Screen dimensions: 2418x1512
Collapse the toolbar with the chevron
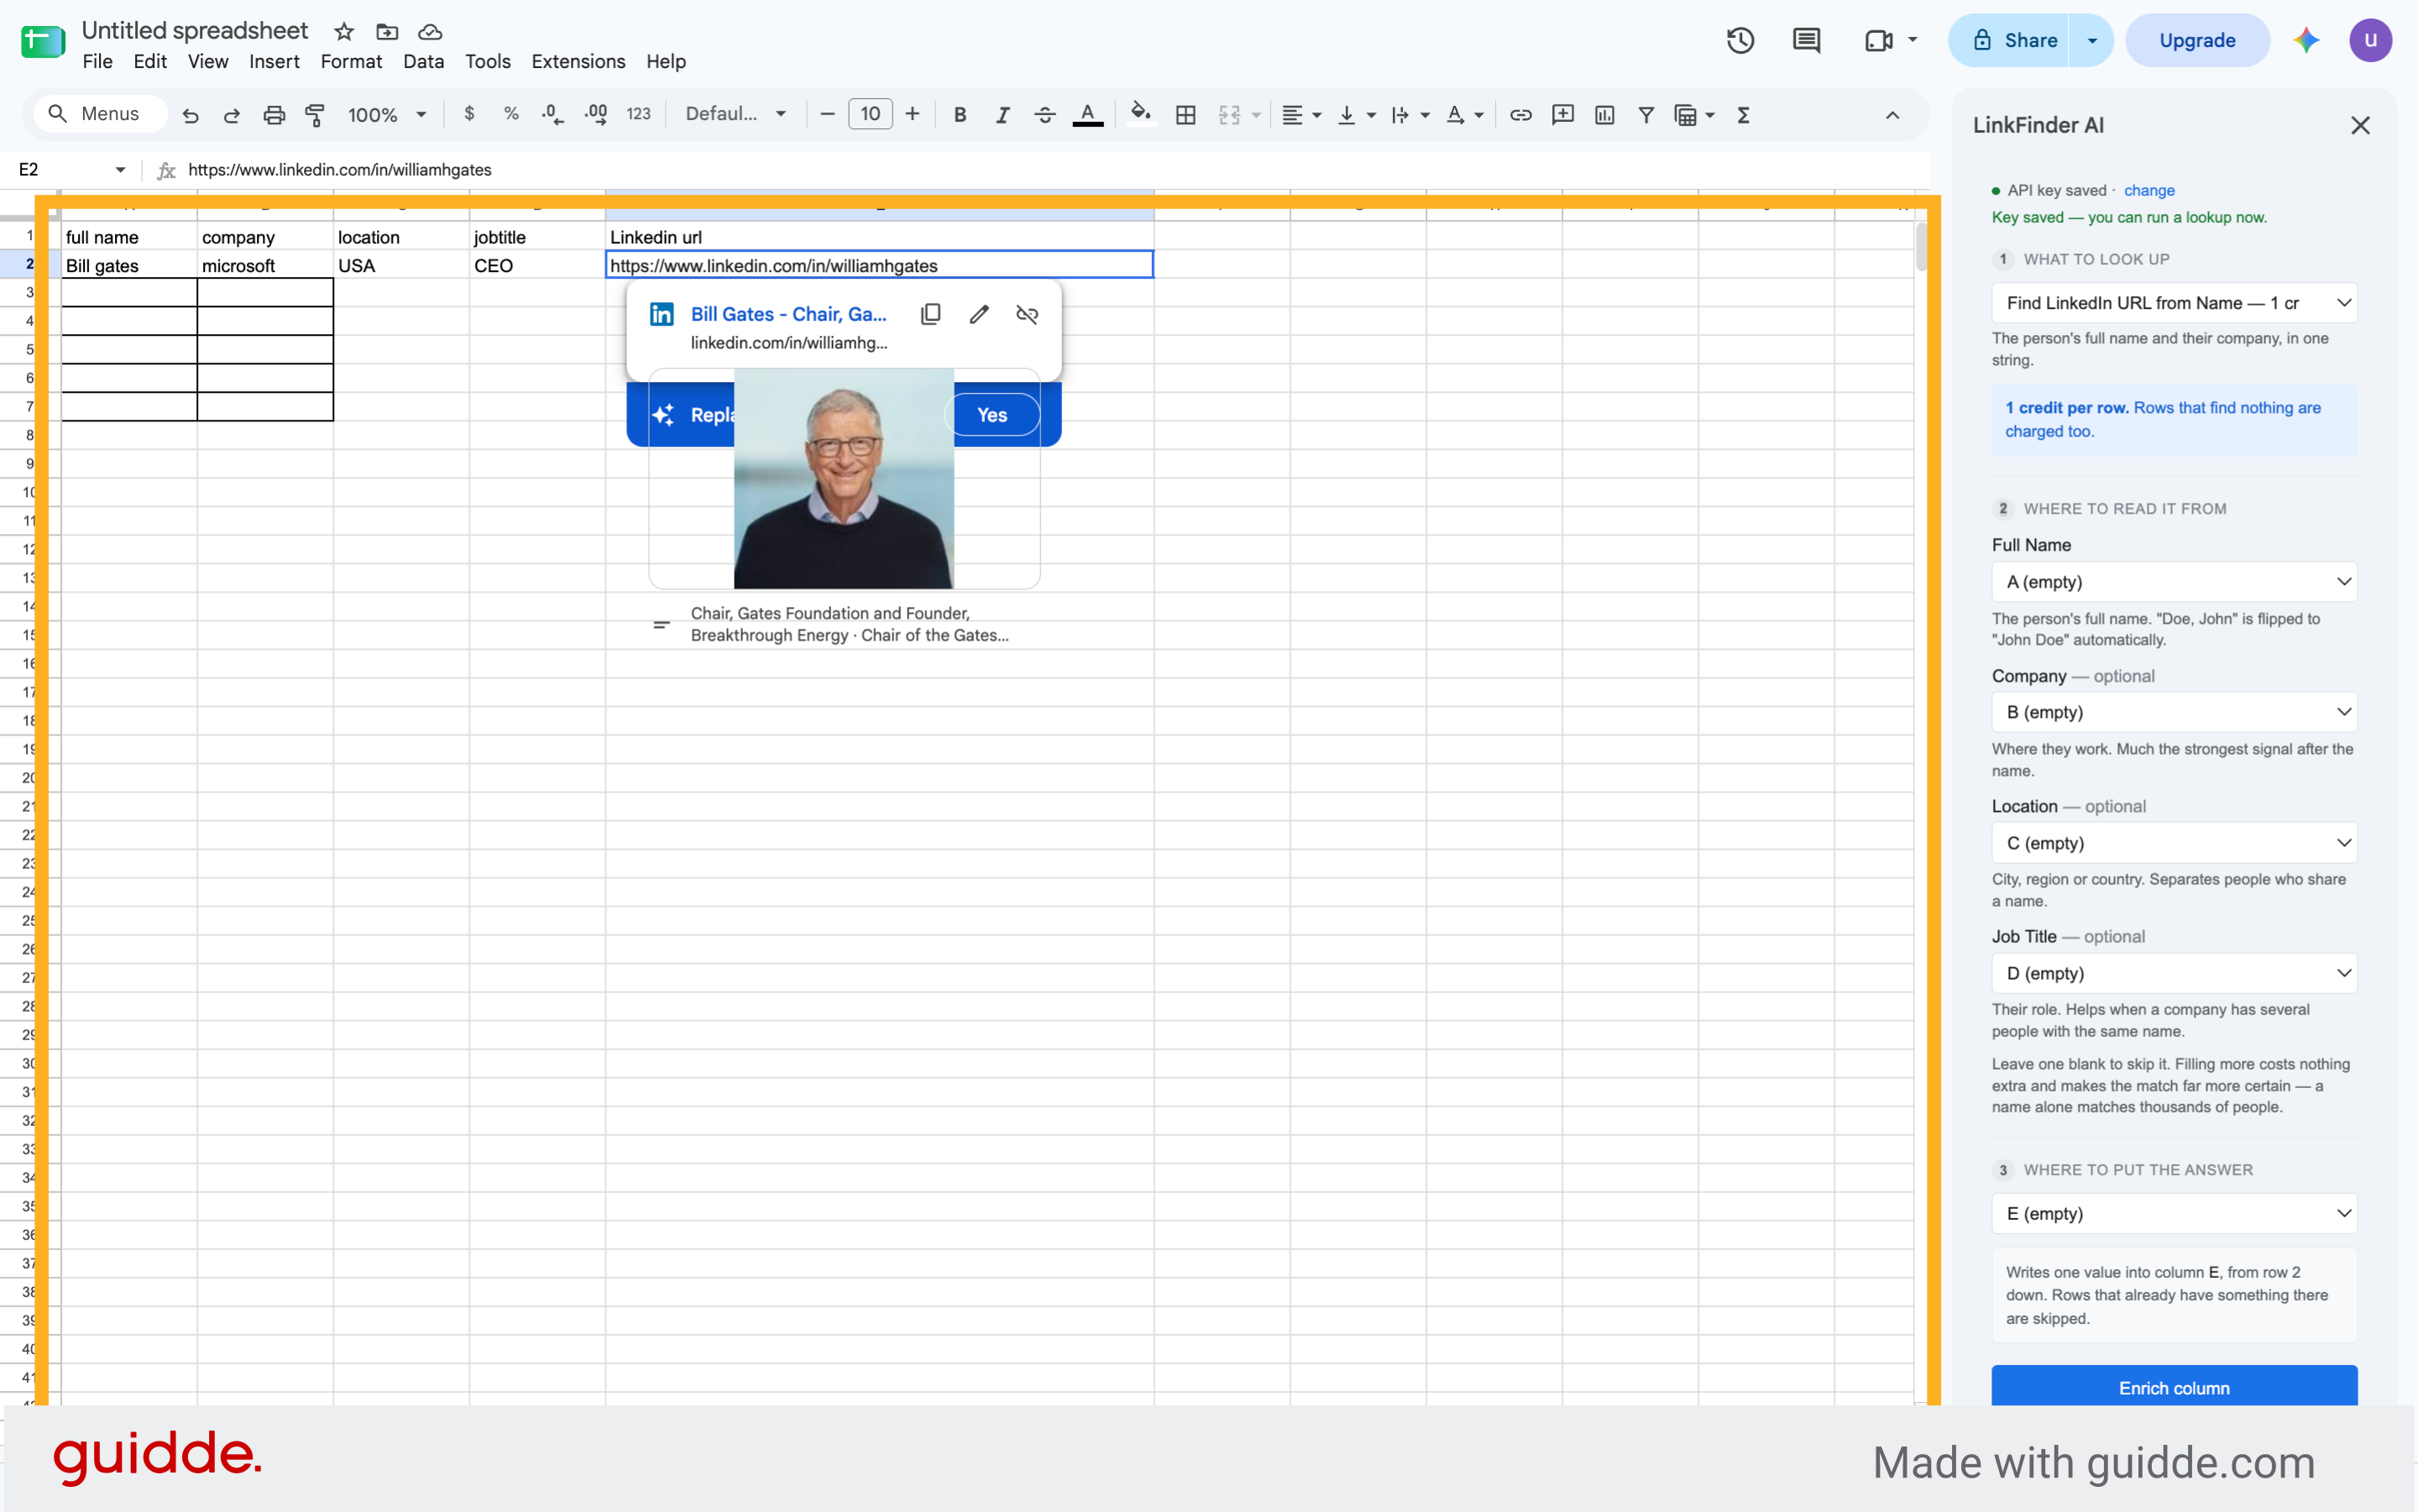tap(1892, 115)
